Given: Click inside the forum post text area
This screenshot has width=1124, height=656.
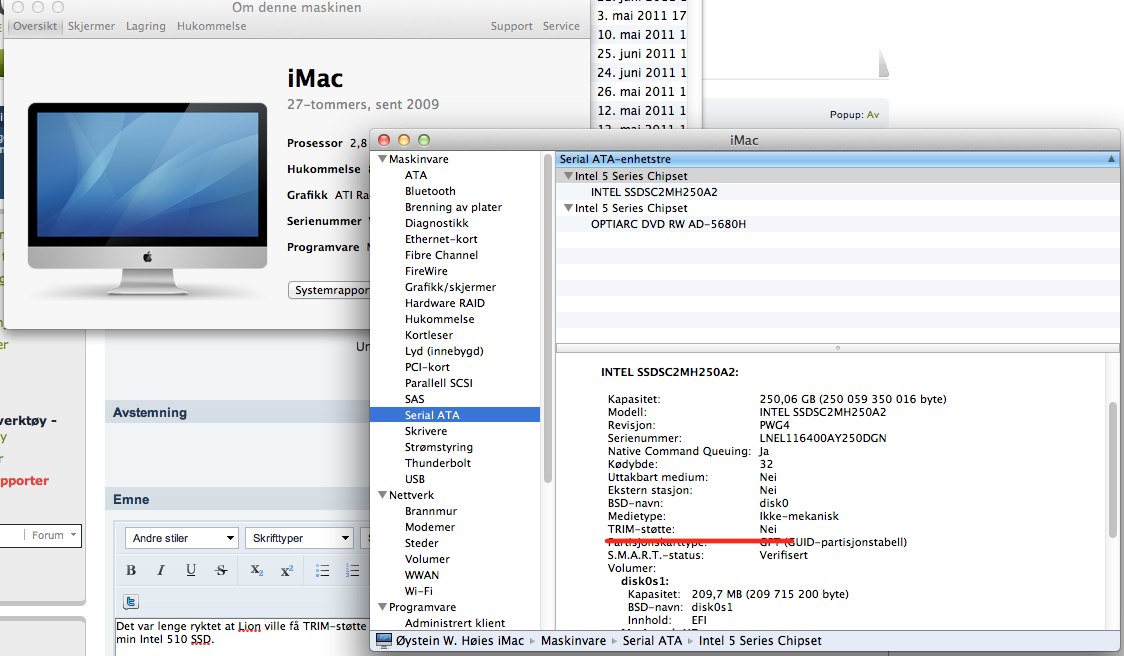Looking at the screenshot, I should click(242, 637).
